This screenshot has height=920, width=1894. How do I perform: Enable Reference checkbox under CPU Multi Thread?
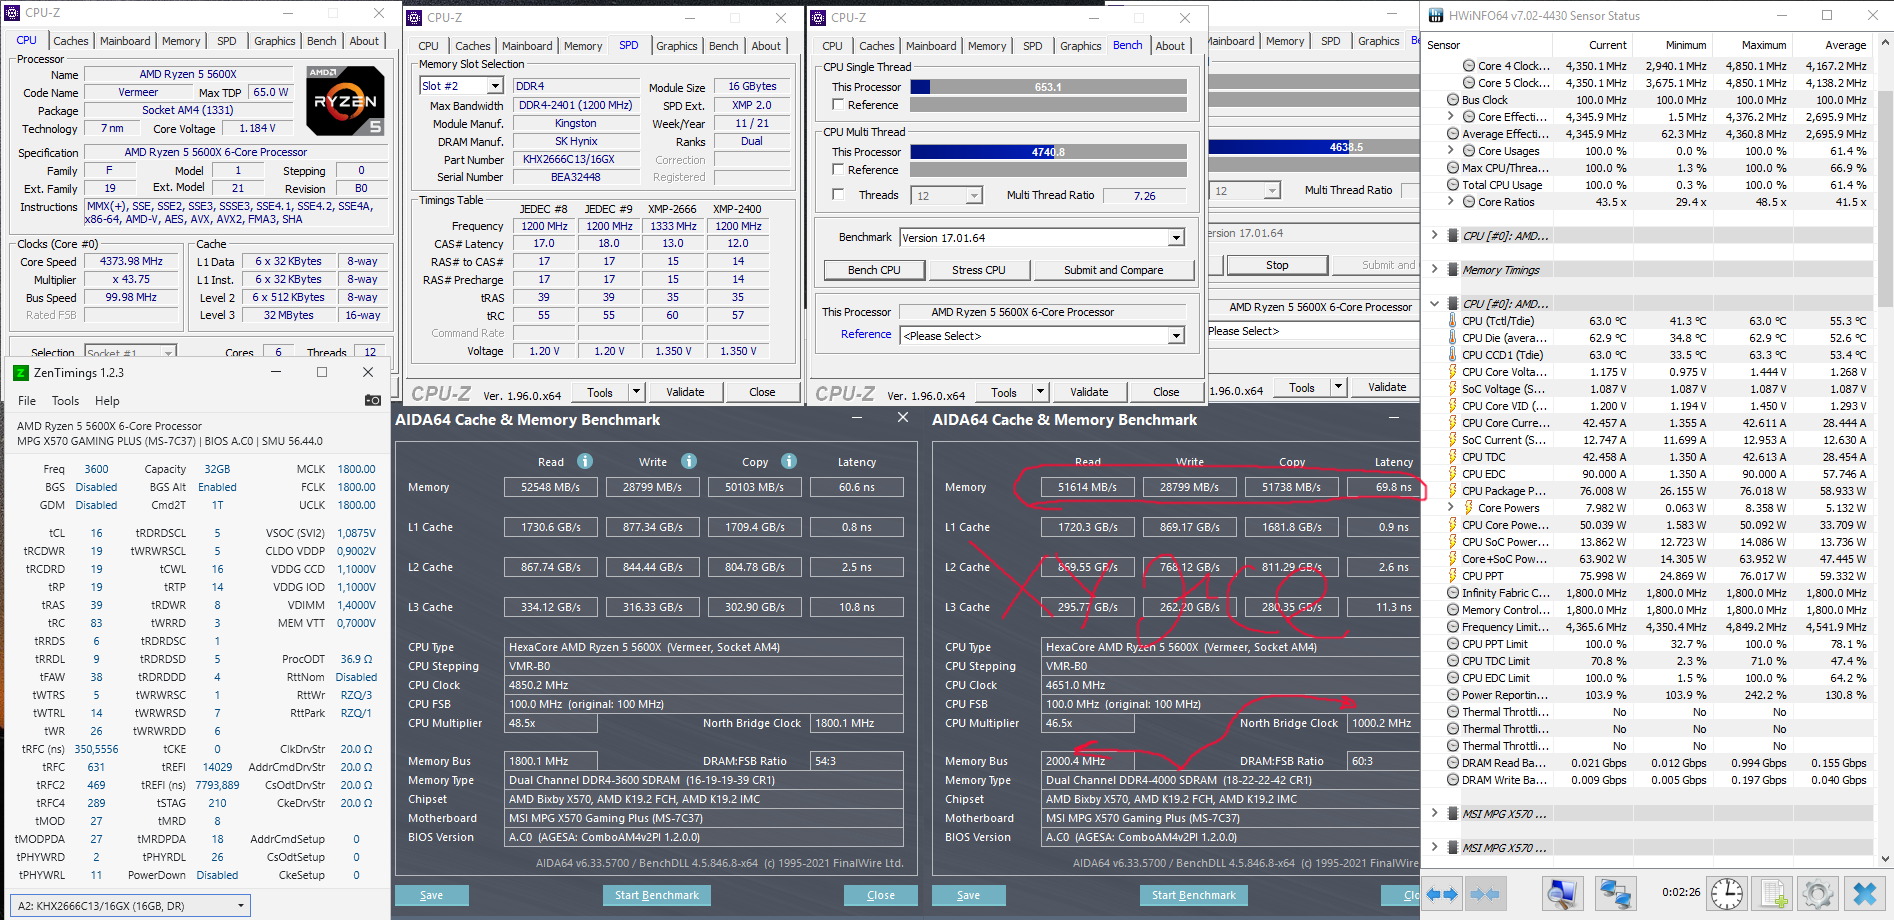tap(838, 170)
